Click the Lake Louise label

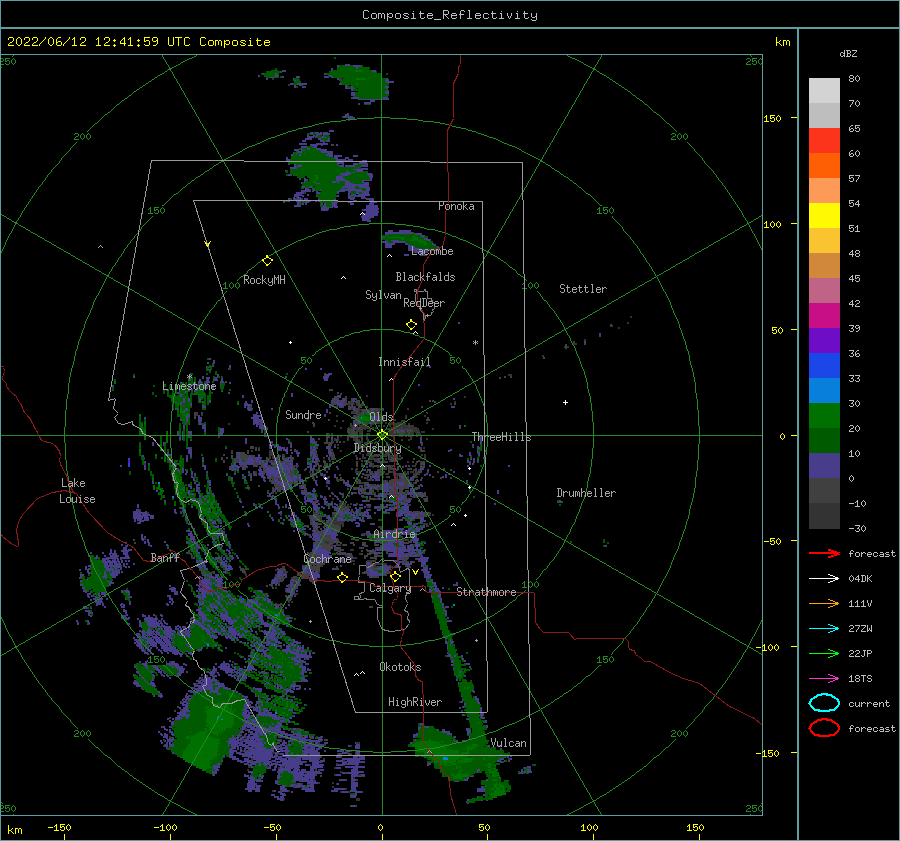point(77,491)
